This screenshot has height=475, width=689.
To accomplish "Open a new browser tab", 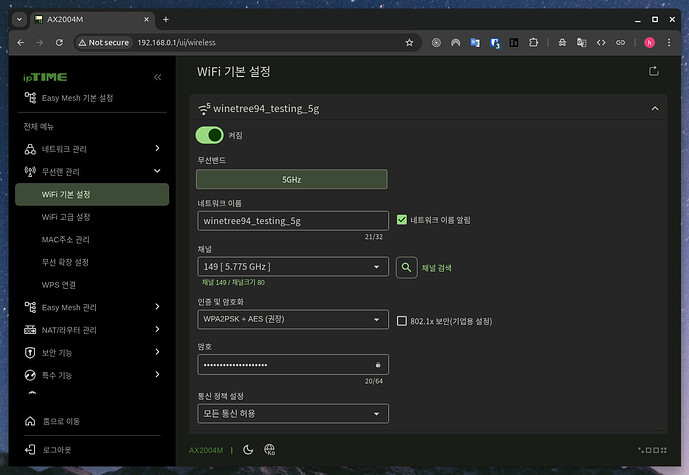I will tap(166, 19).
